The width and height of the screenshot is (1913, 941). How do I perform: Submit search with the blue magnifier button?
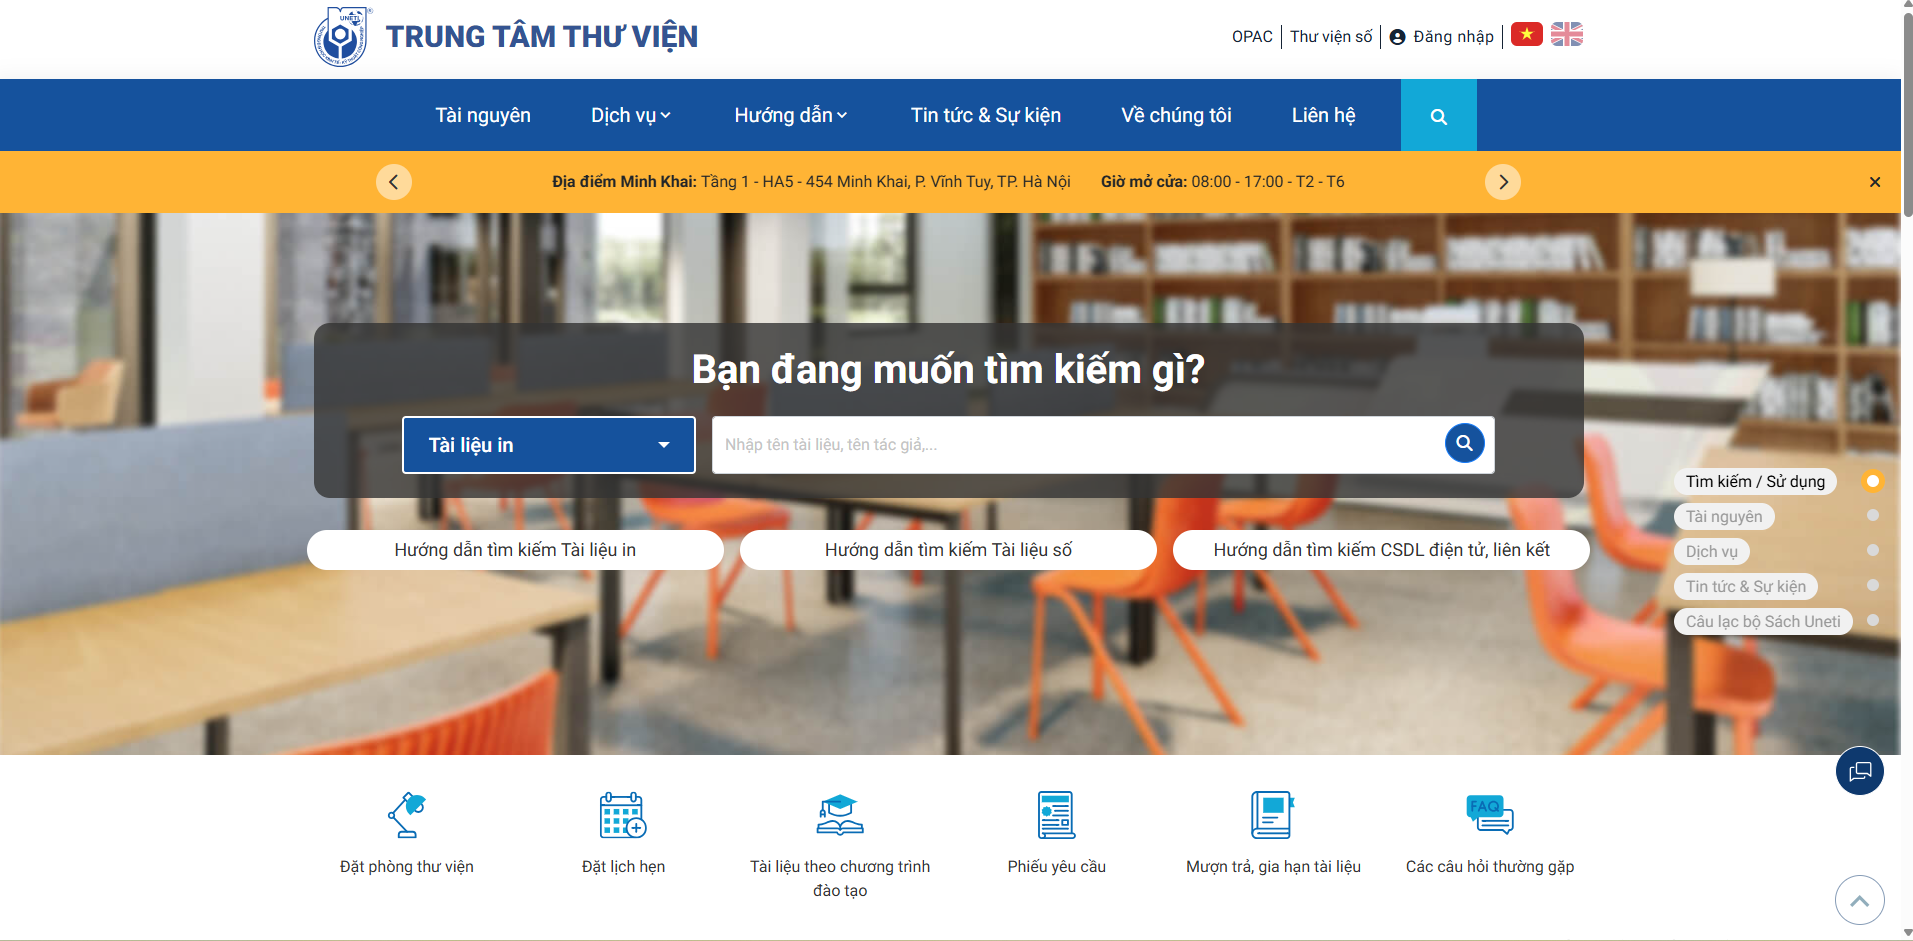tap(1464, 443)
